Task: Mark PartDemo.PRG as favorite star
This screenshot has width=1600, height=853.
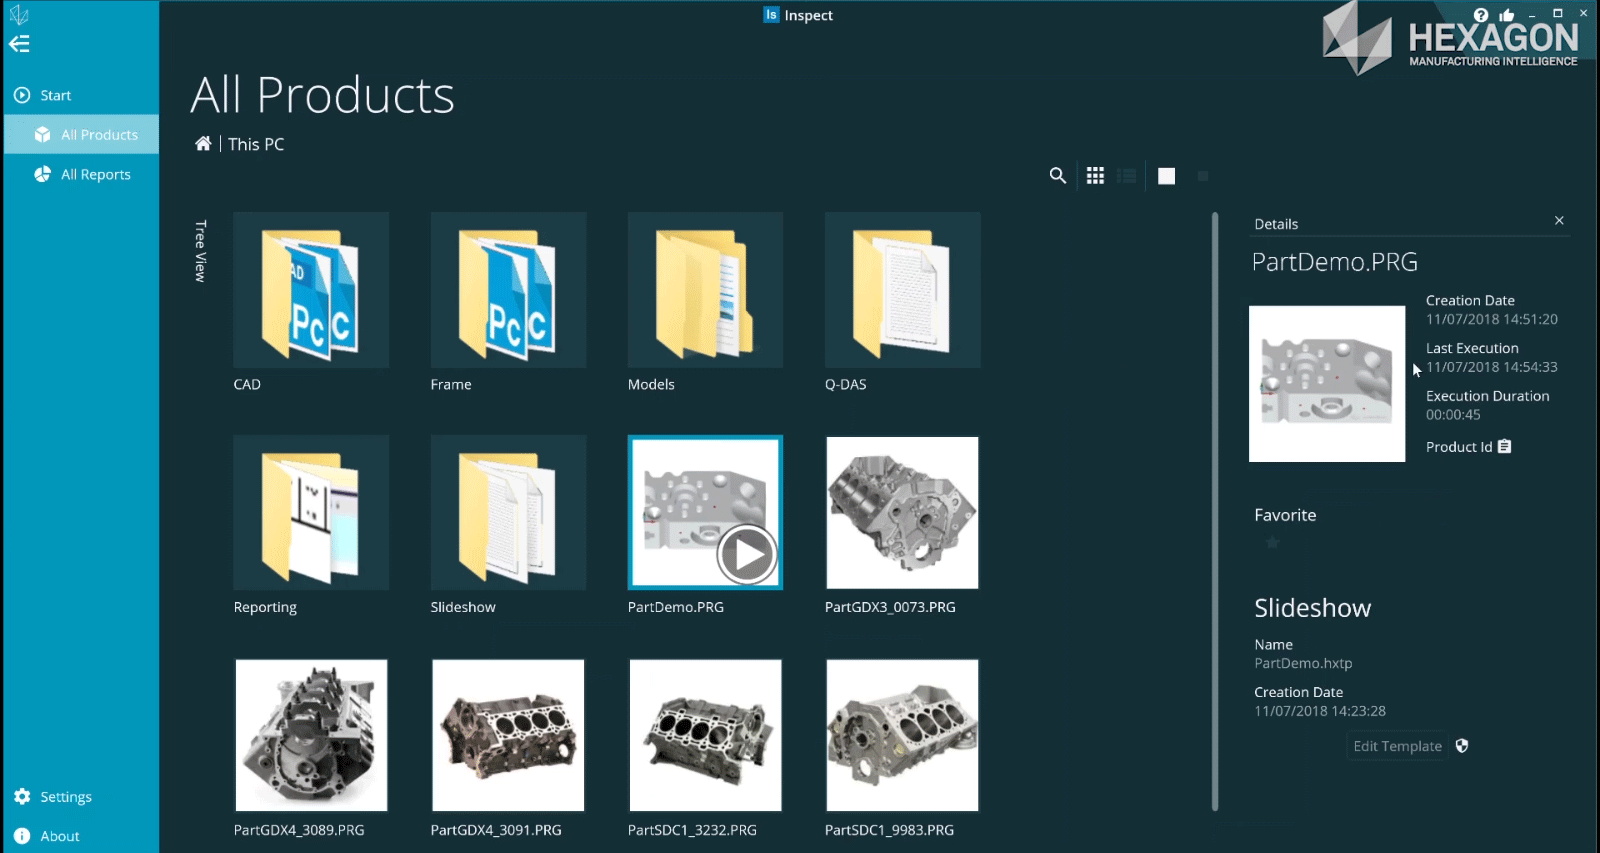Action: [1273, 543]
